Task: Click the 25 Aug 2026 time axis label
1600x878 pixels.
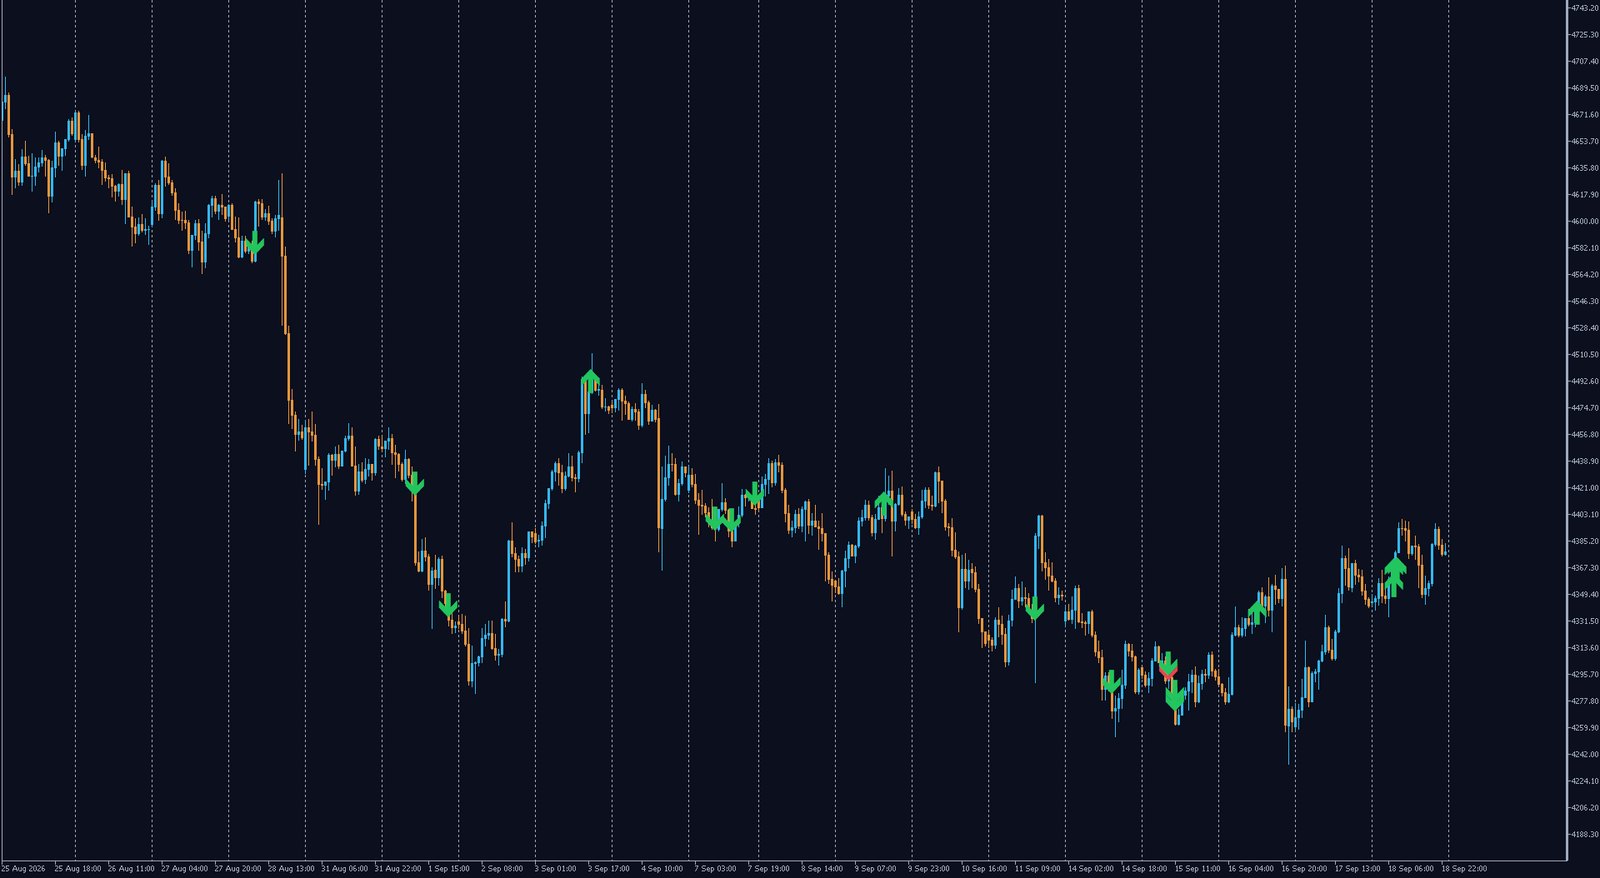Action: pyautogui.click(x=23, y=869)
